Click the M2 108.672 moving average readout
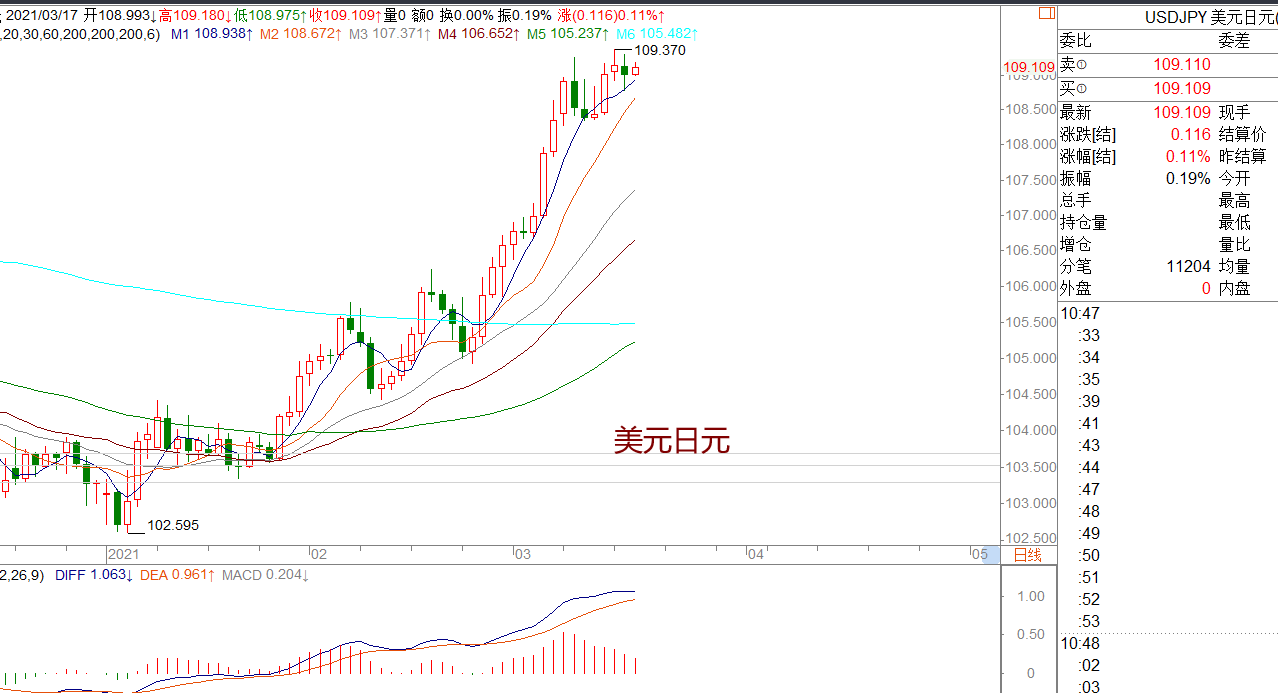Image resolution: width=1278 pixels, height=693 pixels. [x=301, y=34]
